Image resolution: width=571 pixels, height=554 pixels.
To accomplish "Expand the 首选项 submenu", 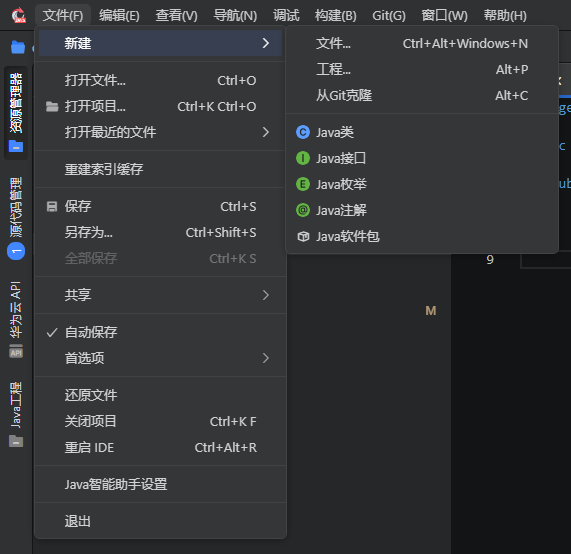I will click(x=161, y=358).
